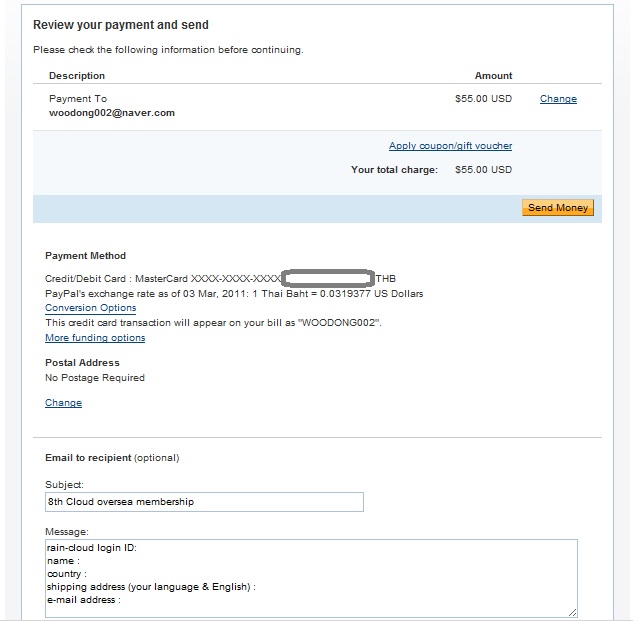
Task: Click the total charge amount $55.00 USD
Action: [483, 170]
